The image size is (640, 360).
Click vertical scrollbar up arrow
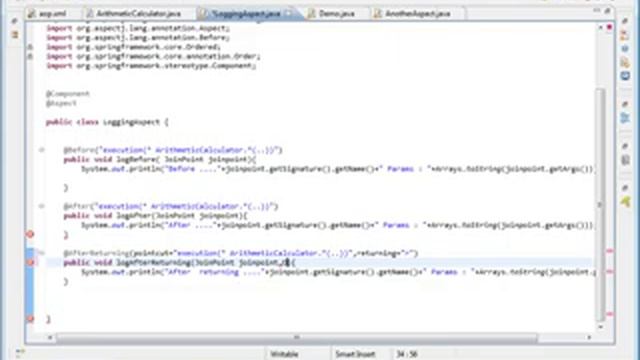coord(600,27)
